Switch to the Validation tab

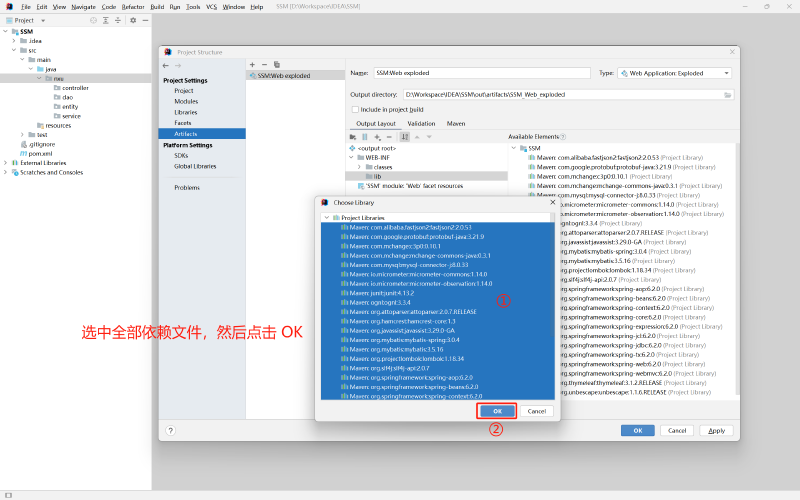pyautogui.click(x=421, y=123)
